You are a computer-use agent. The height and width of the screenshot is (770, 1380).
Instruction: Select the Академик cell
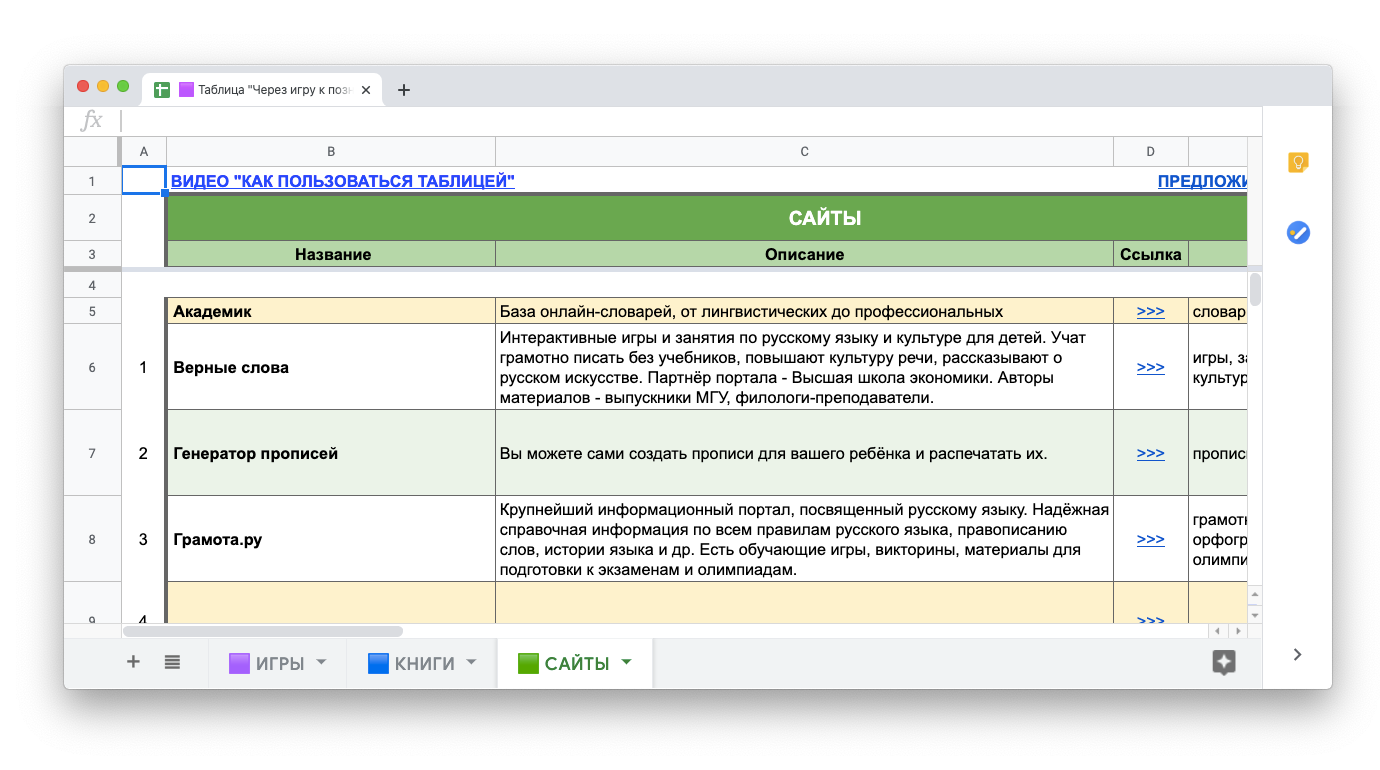tap(331, 311)
